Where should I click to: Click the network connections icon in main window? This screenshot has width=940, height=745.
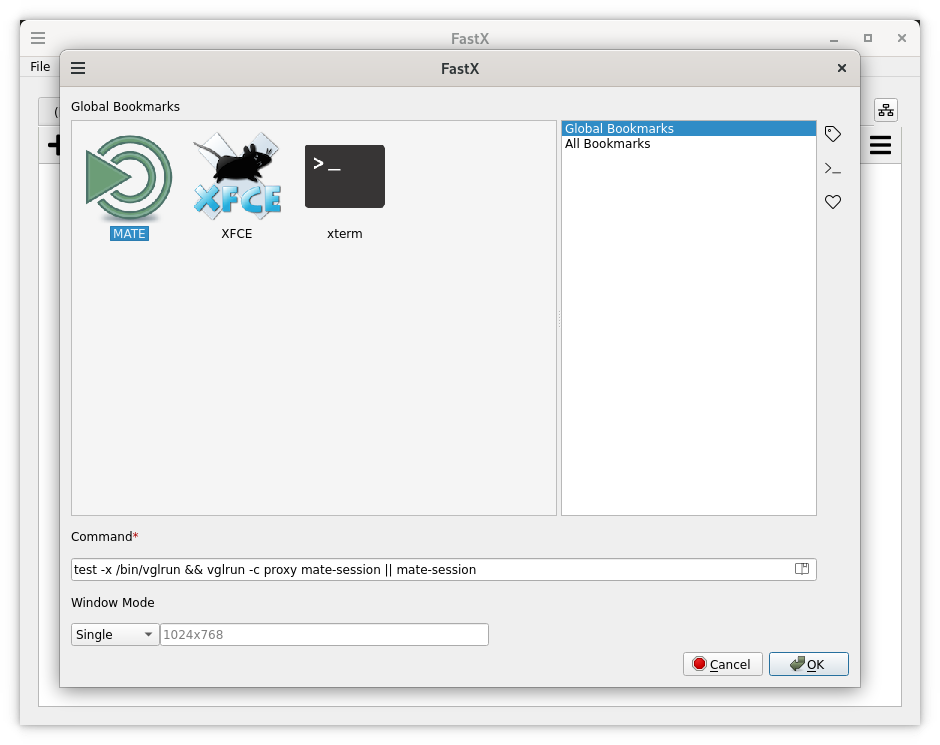click(886, 110)
